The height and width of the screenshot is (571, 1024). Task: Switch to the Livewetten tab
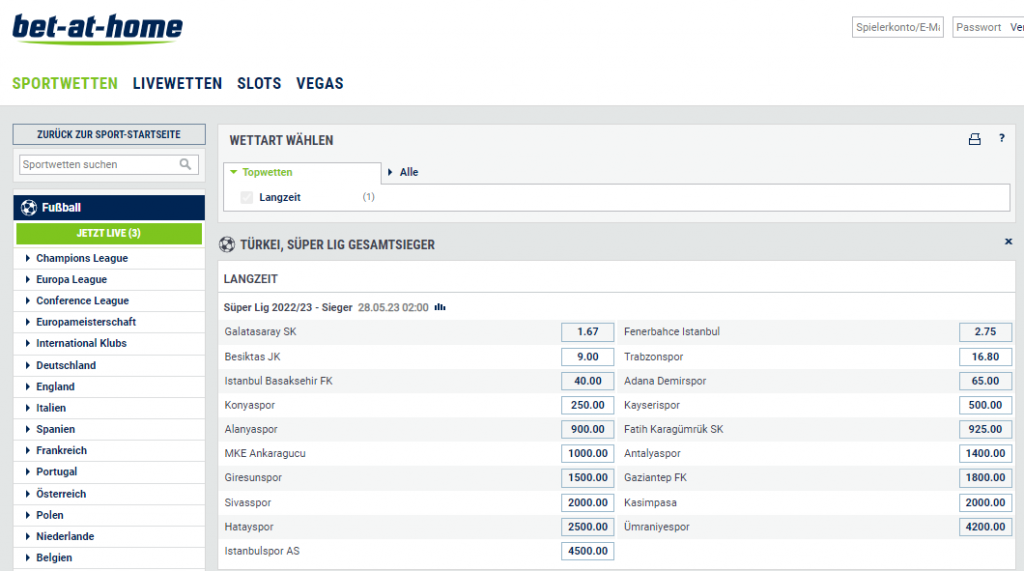coord(177,84)
